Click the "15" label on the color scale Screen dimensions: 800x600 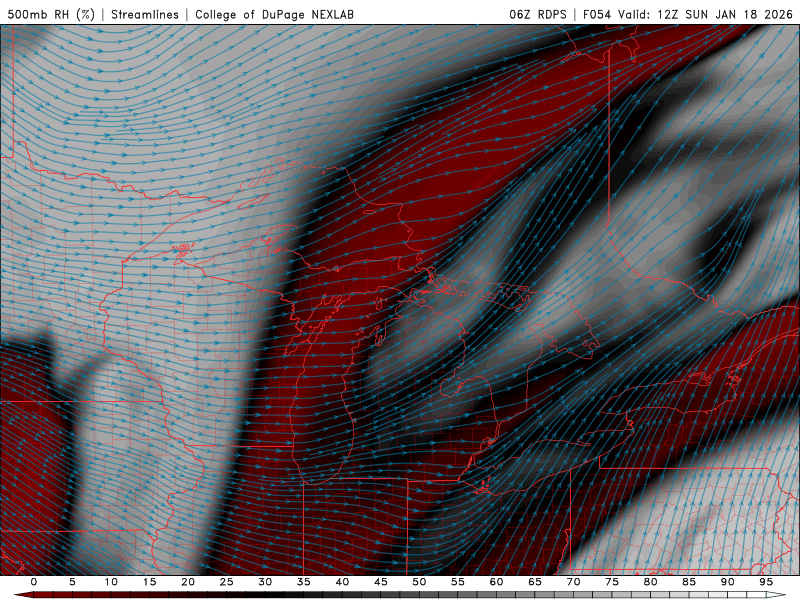(x=149, y=582)
